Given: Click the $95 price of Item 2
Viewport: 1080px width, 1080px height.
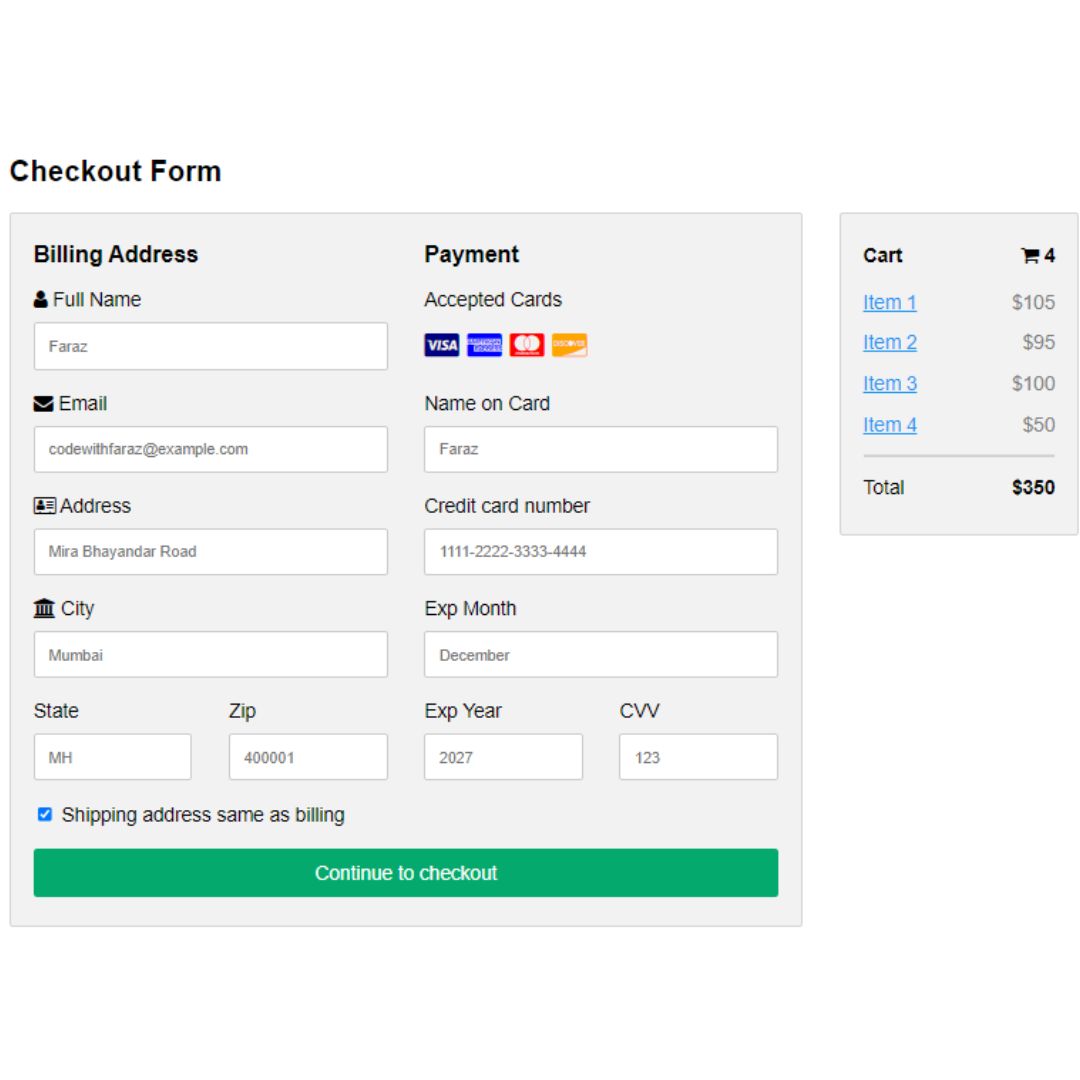Looking at the screenshot, I should pos(1039,342).
